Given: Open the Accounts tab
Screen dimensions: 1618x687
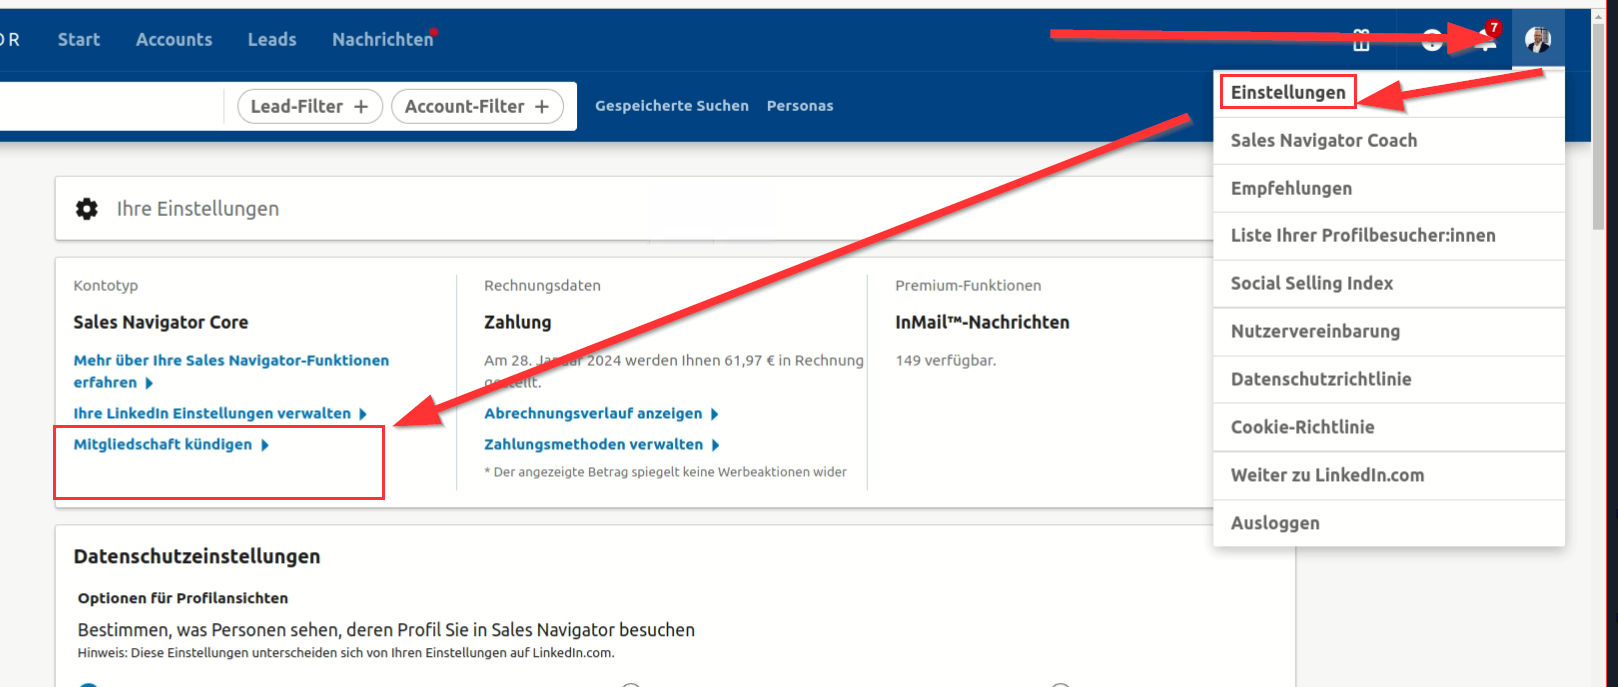Looking at the screenshot, I should click(x=174, y=40).
